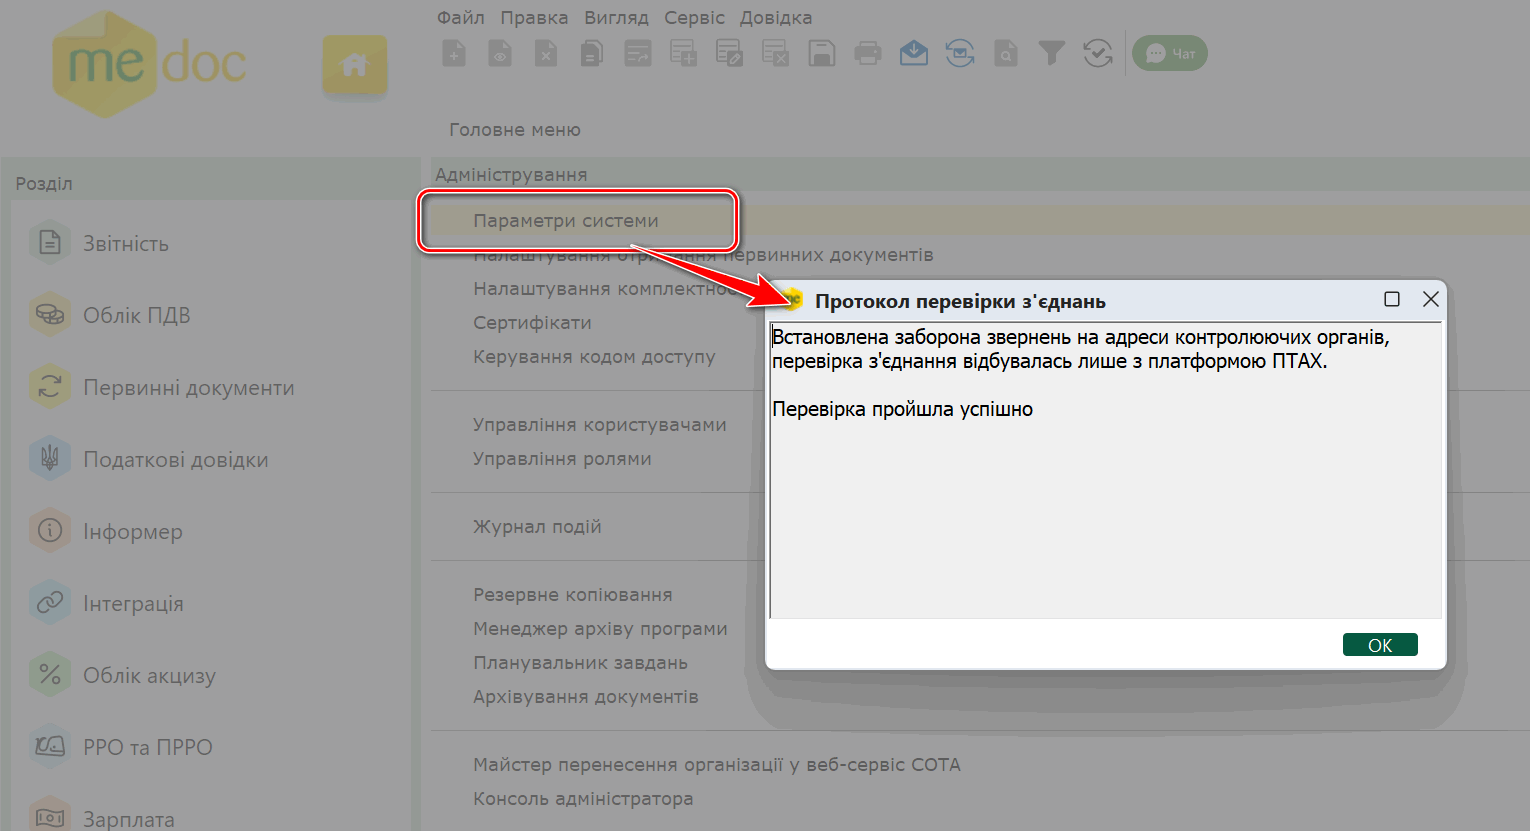The height and width of the screenshot is (831, 1530).
Task: Select Параметри системи in Адміністрування
Action: pos(566,221)
